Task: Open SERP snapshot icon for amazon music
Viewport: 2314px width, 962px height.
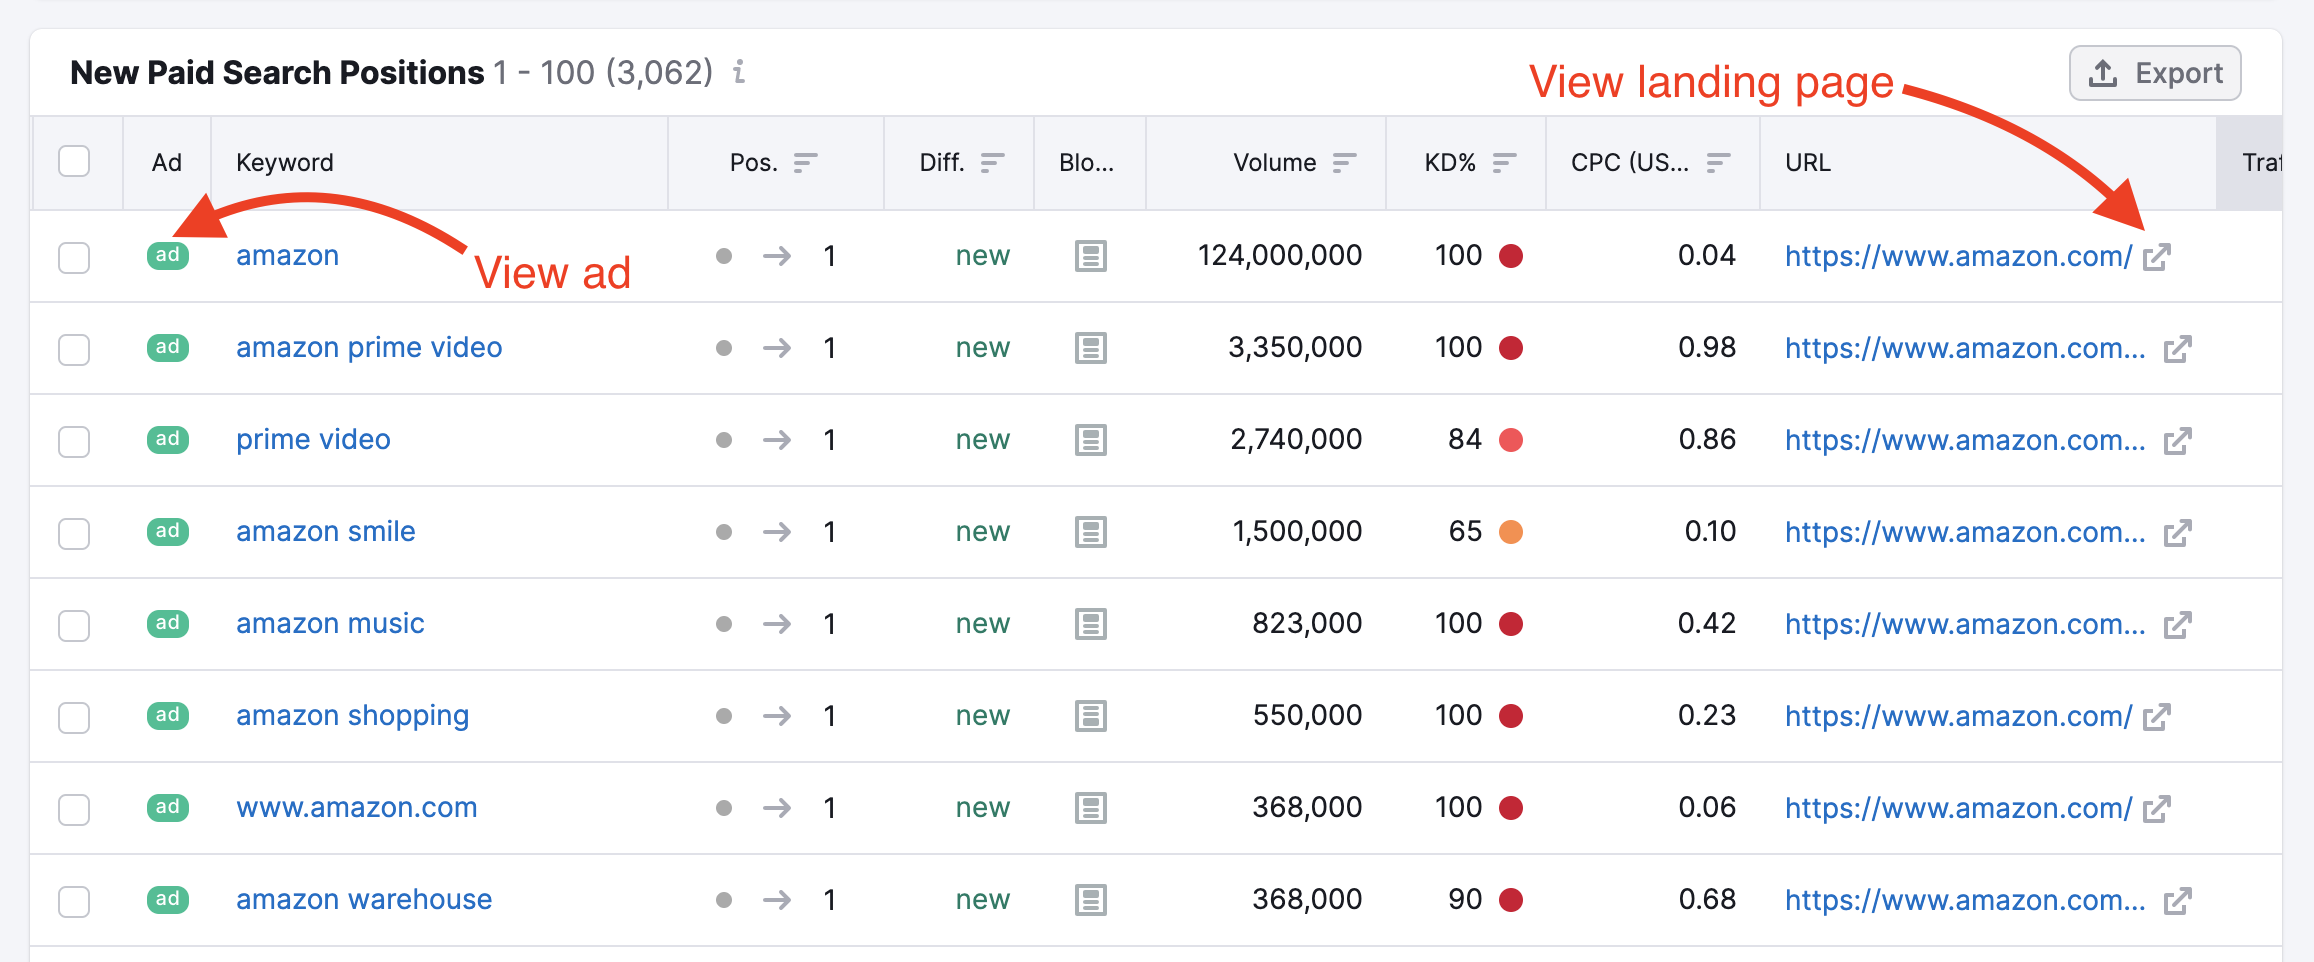Action: (1091, 624)
